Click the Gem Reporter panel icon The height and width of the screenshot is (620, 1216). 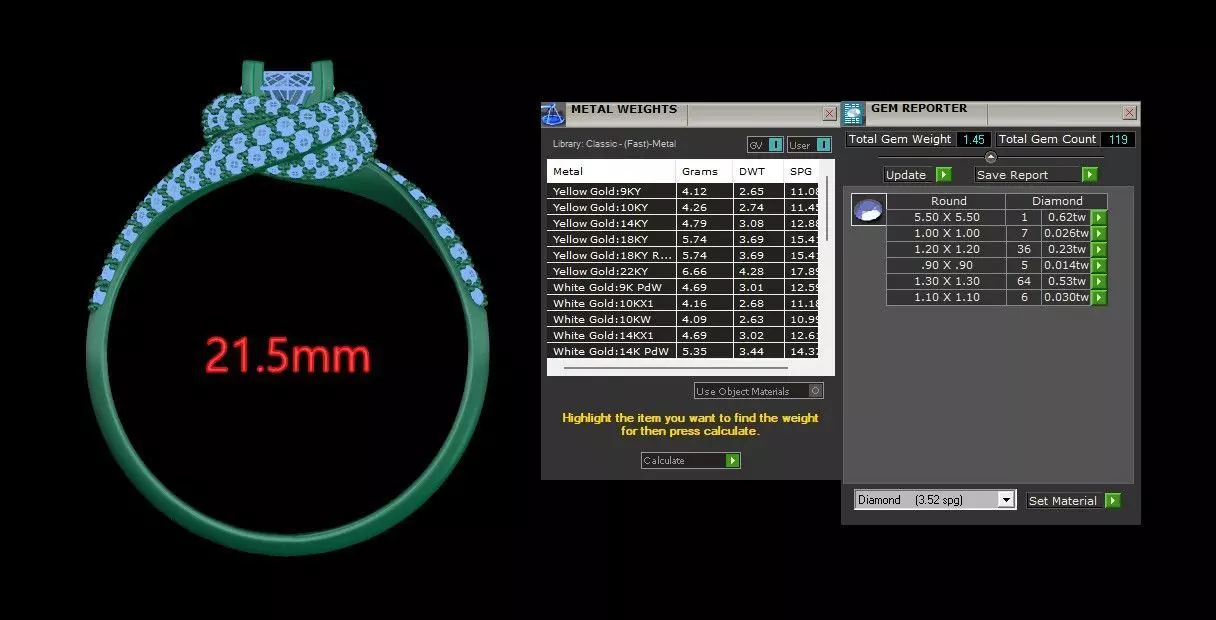click(x=853, y=114)
